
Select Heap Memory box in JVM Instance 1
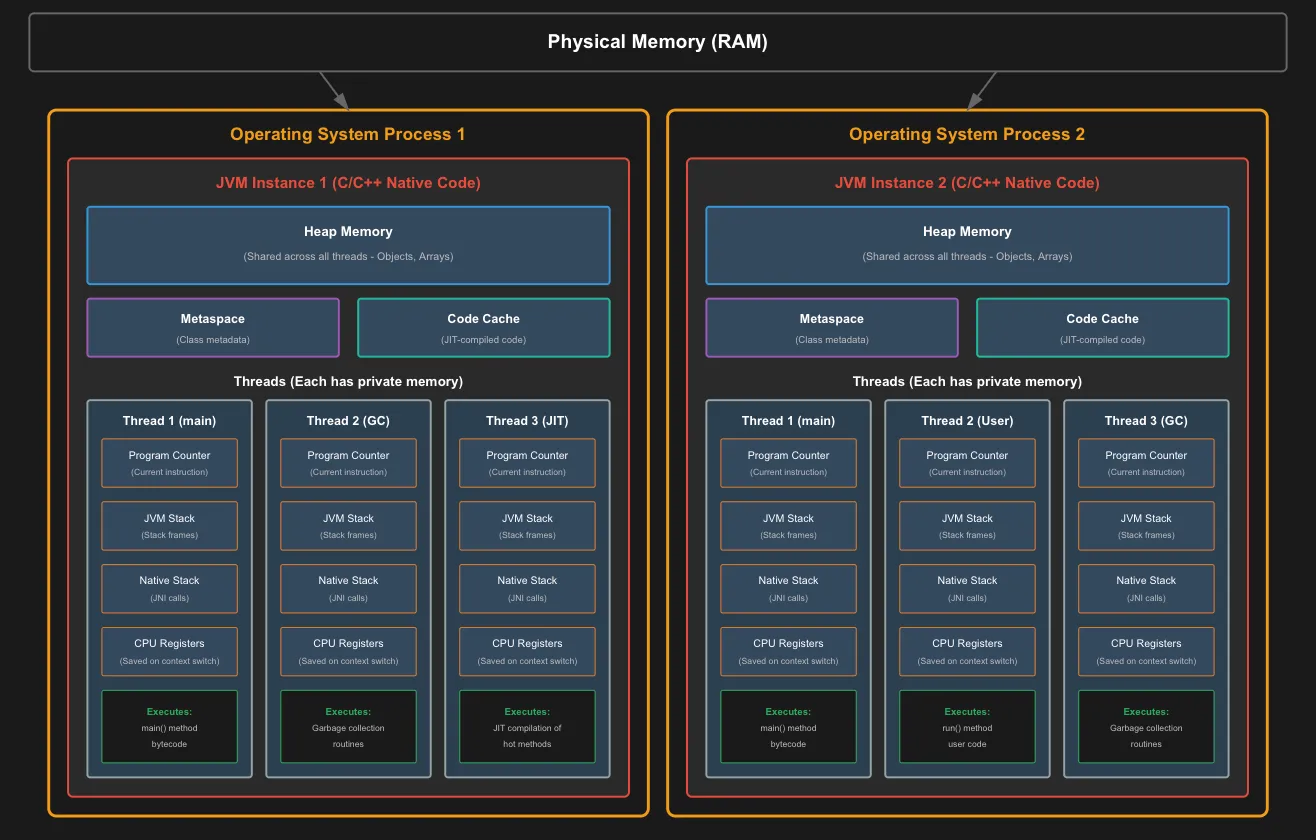(348, 245)
